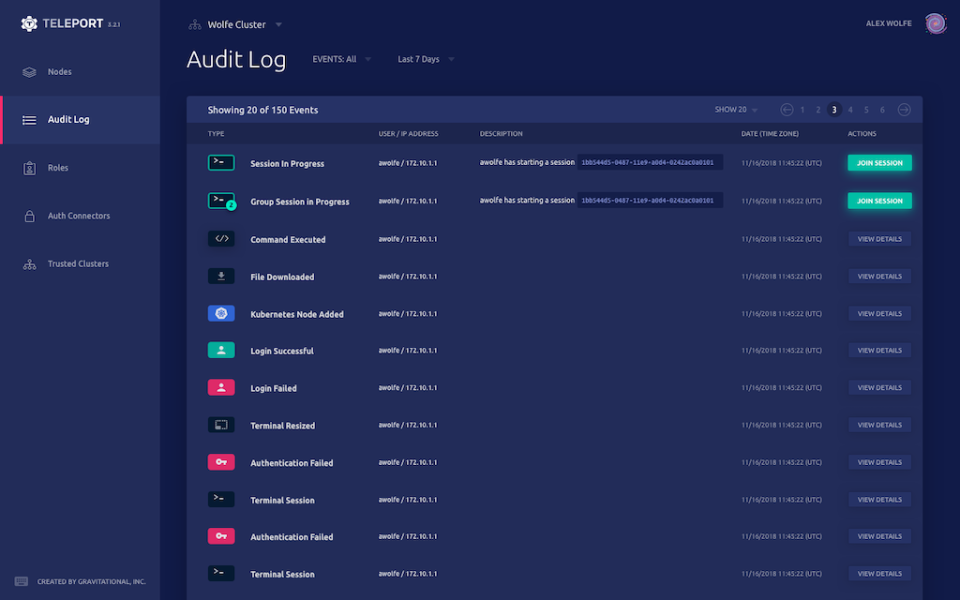Go to page 4 of events
Screen dimensions: 960x600
click(850, 110)
